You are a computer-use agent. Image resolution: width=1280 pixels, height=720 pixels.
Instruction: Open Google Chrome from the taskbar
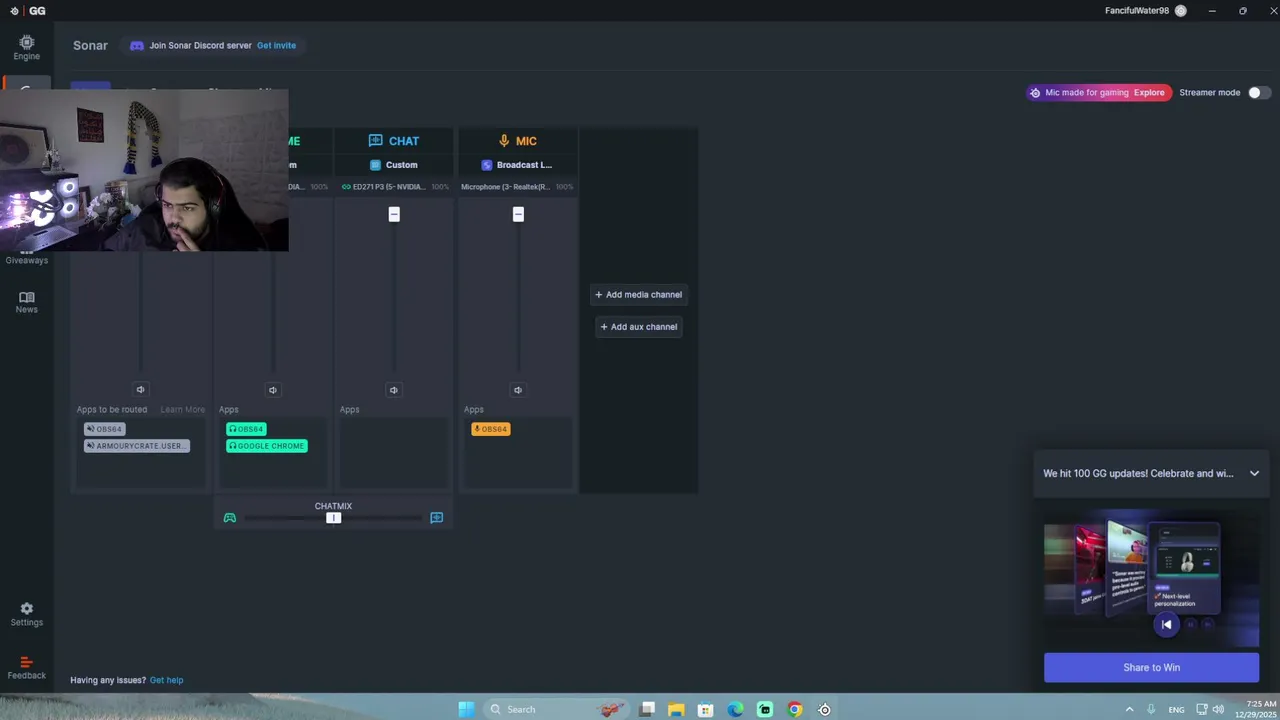coord(794,709)
